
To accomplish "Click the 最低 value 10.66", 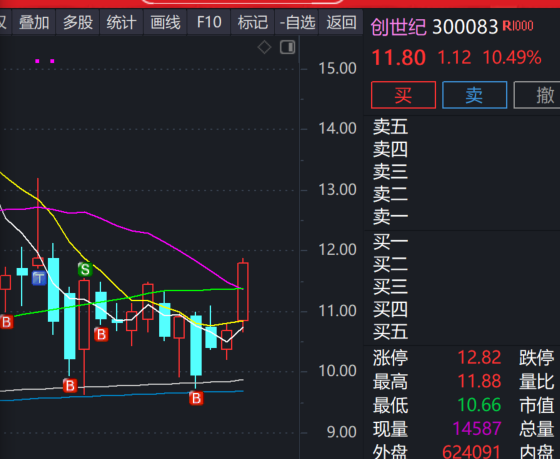I will click(x=479, y=405).
